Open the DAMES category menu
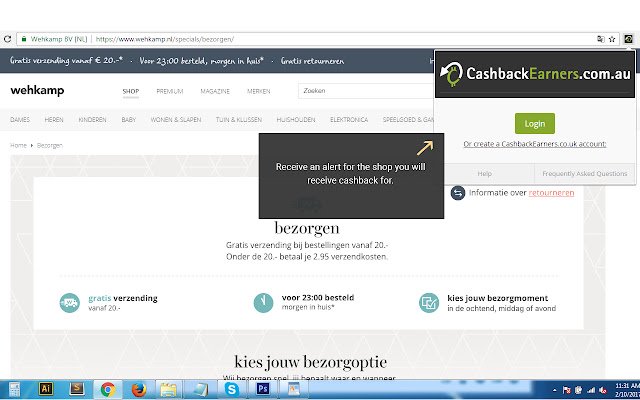Image resolution: width=640 pixels, height=400 pixels. click(20, 120)
